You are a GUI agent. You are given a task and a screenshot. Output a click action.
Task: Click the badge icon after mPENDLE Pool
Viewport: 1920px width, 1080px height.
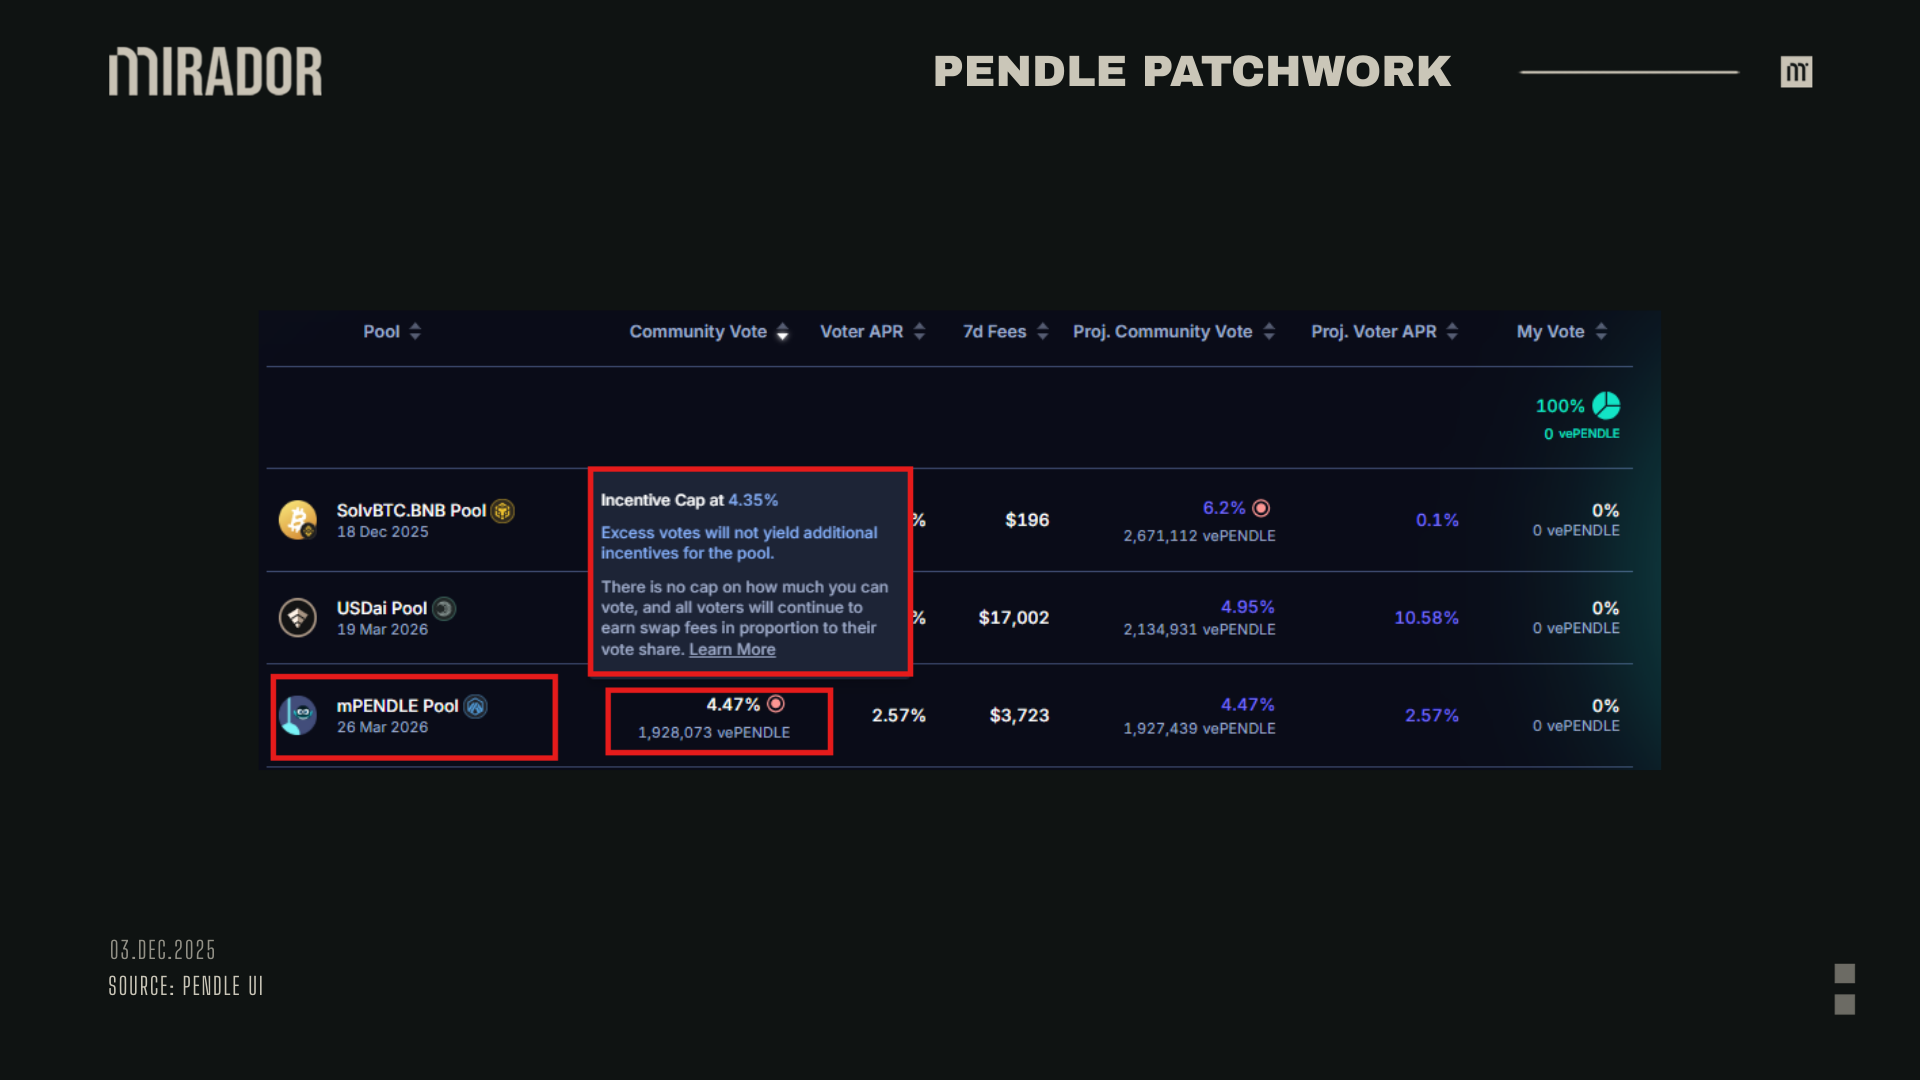476,706
